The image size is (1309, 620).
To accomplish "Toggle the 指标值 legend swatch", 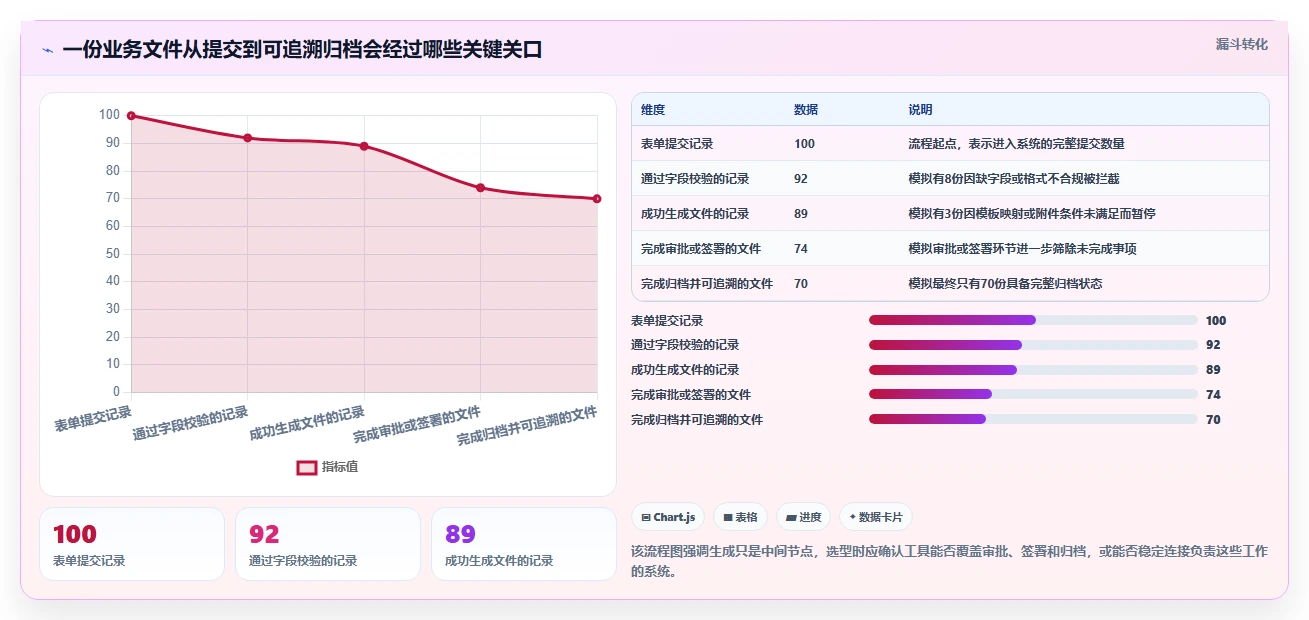I will point(307,467).
